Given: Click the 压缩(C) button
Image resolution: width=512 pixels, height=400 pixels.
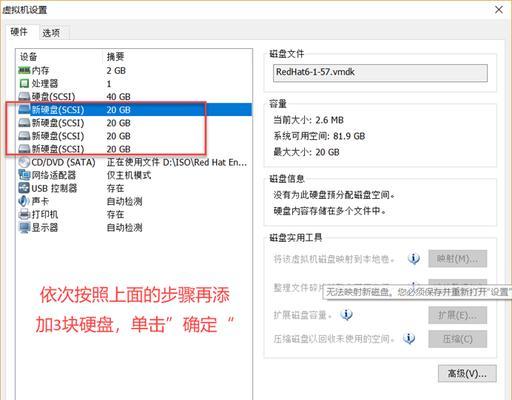Looking at the screenshot, I should coord(458,339).
